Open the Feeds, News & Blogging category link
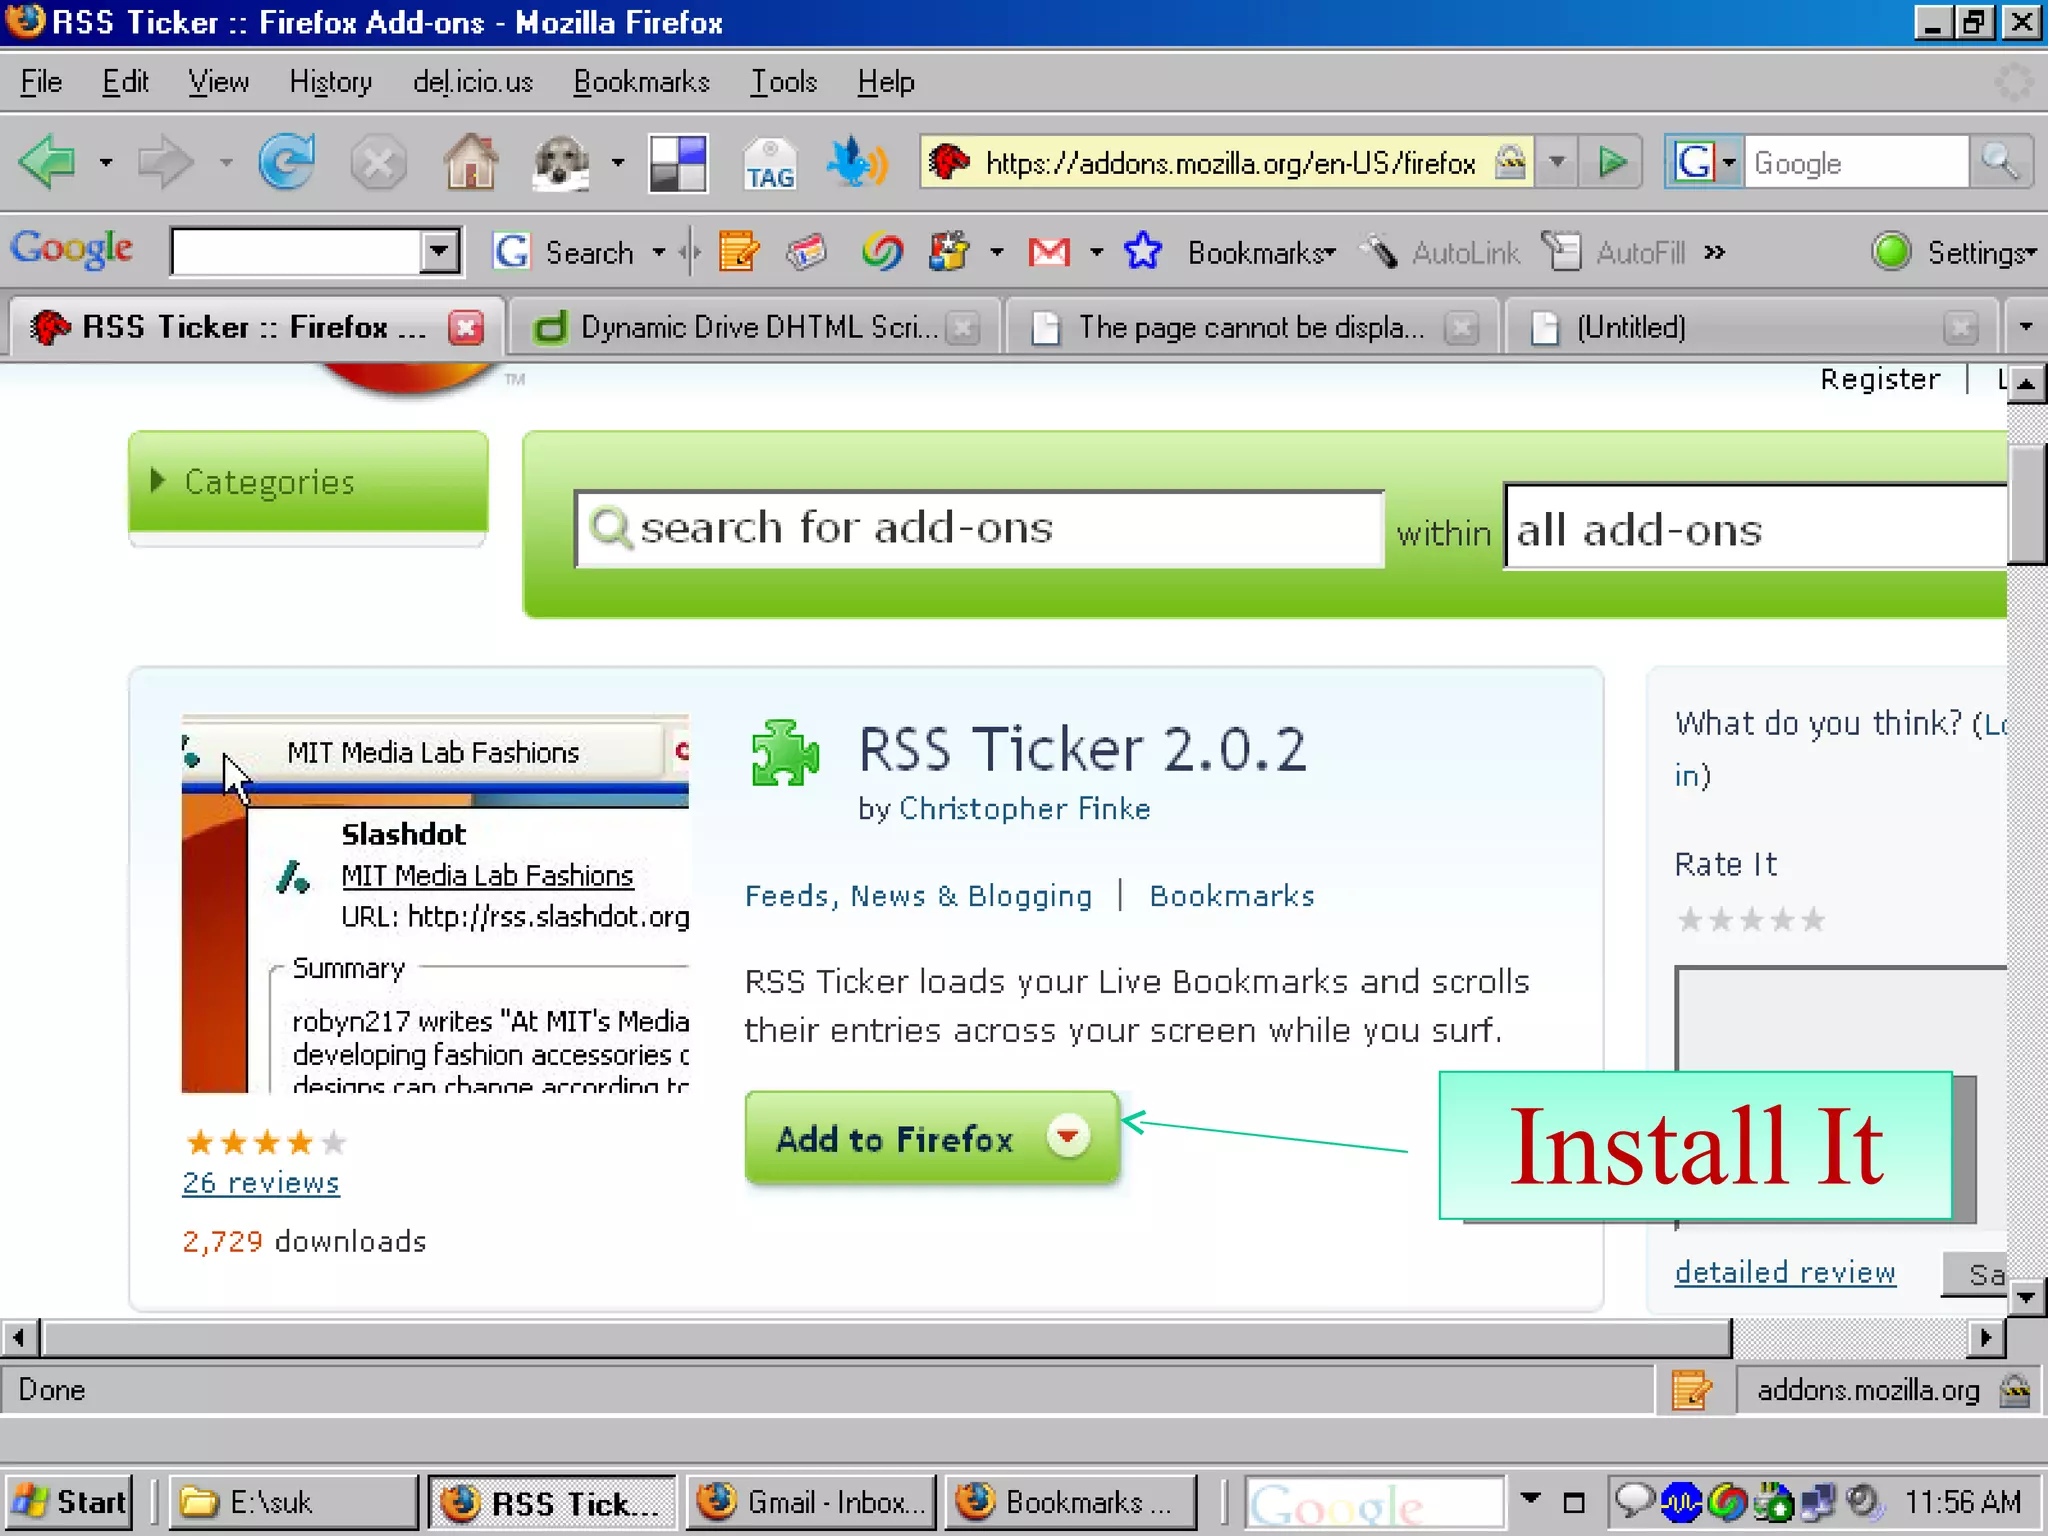This screenshot has height=1536, width=2048. (x=919, y=896)
